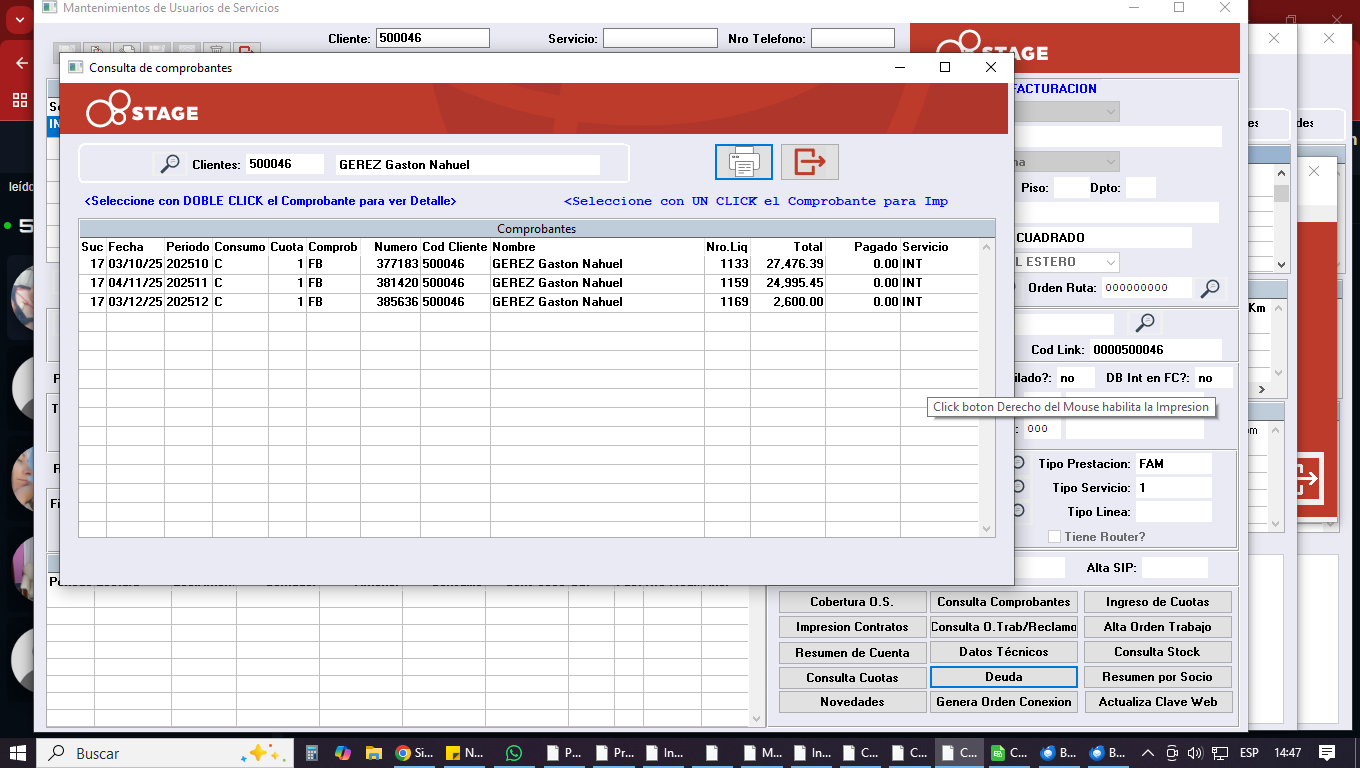Open File Explorer from the taskbar
This screenshot has width=1360, height=768.
click(x=373, y=753)
